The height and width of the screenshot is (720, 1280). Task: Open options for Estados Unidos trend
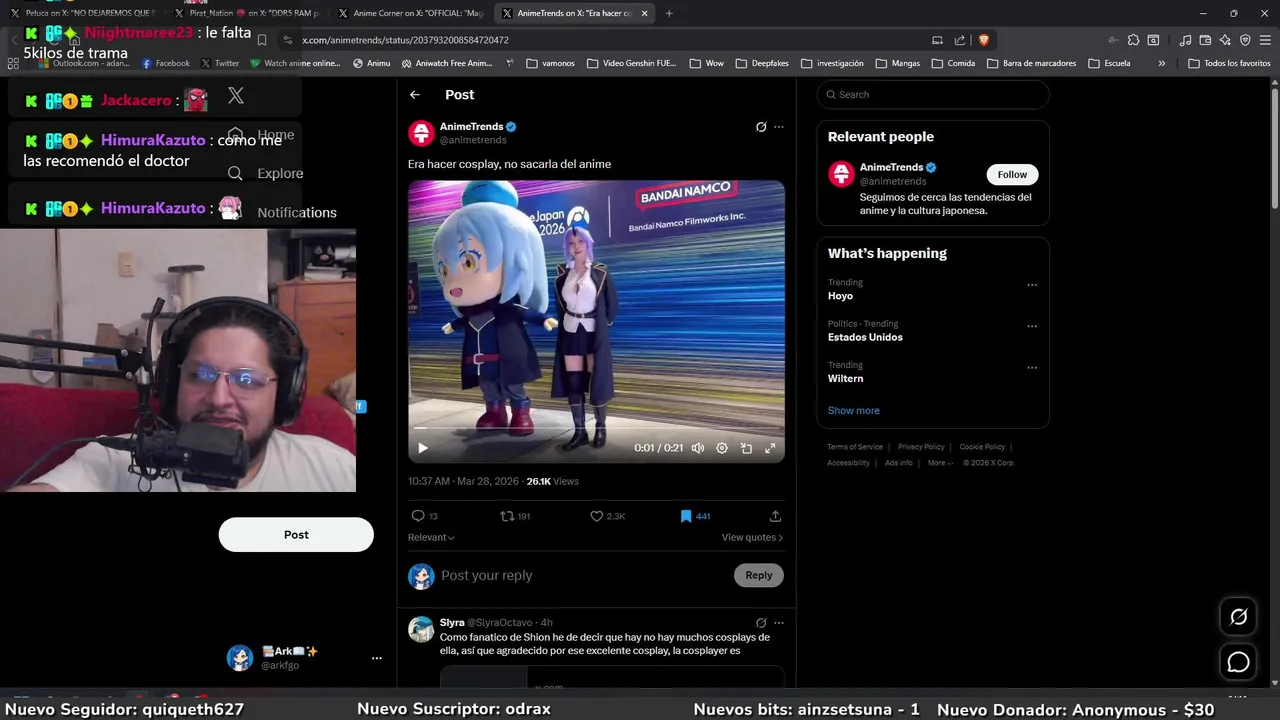coord(1032,326)
